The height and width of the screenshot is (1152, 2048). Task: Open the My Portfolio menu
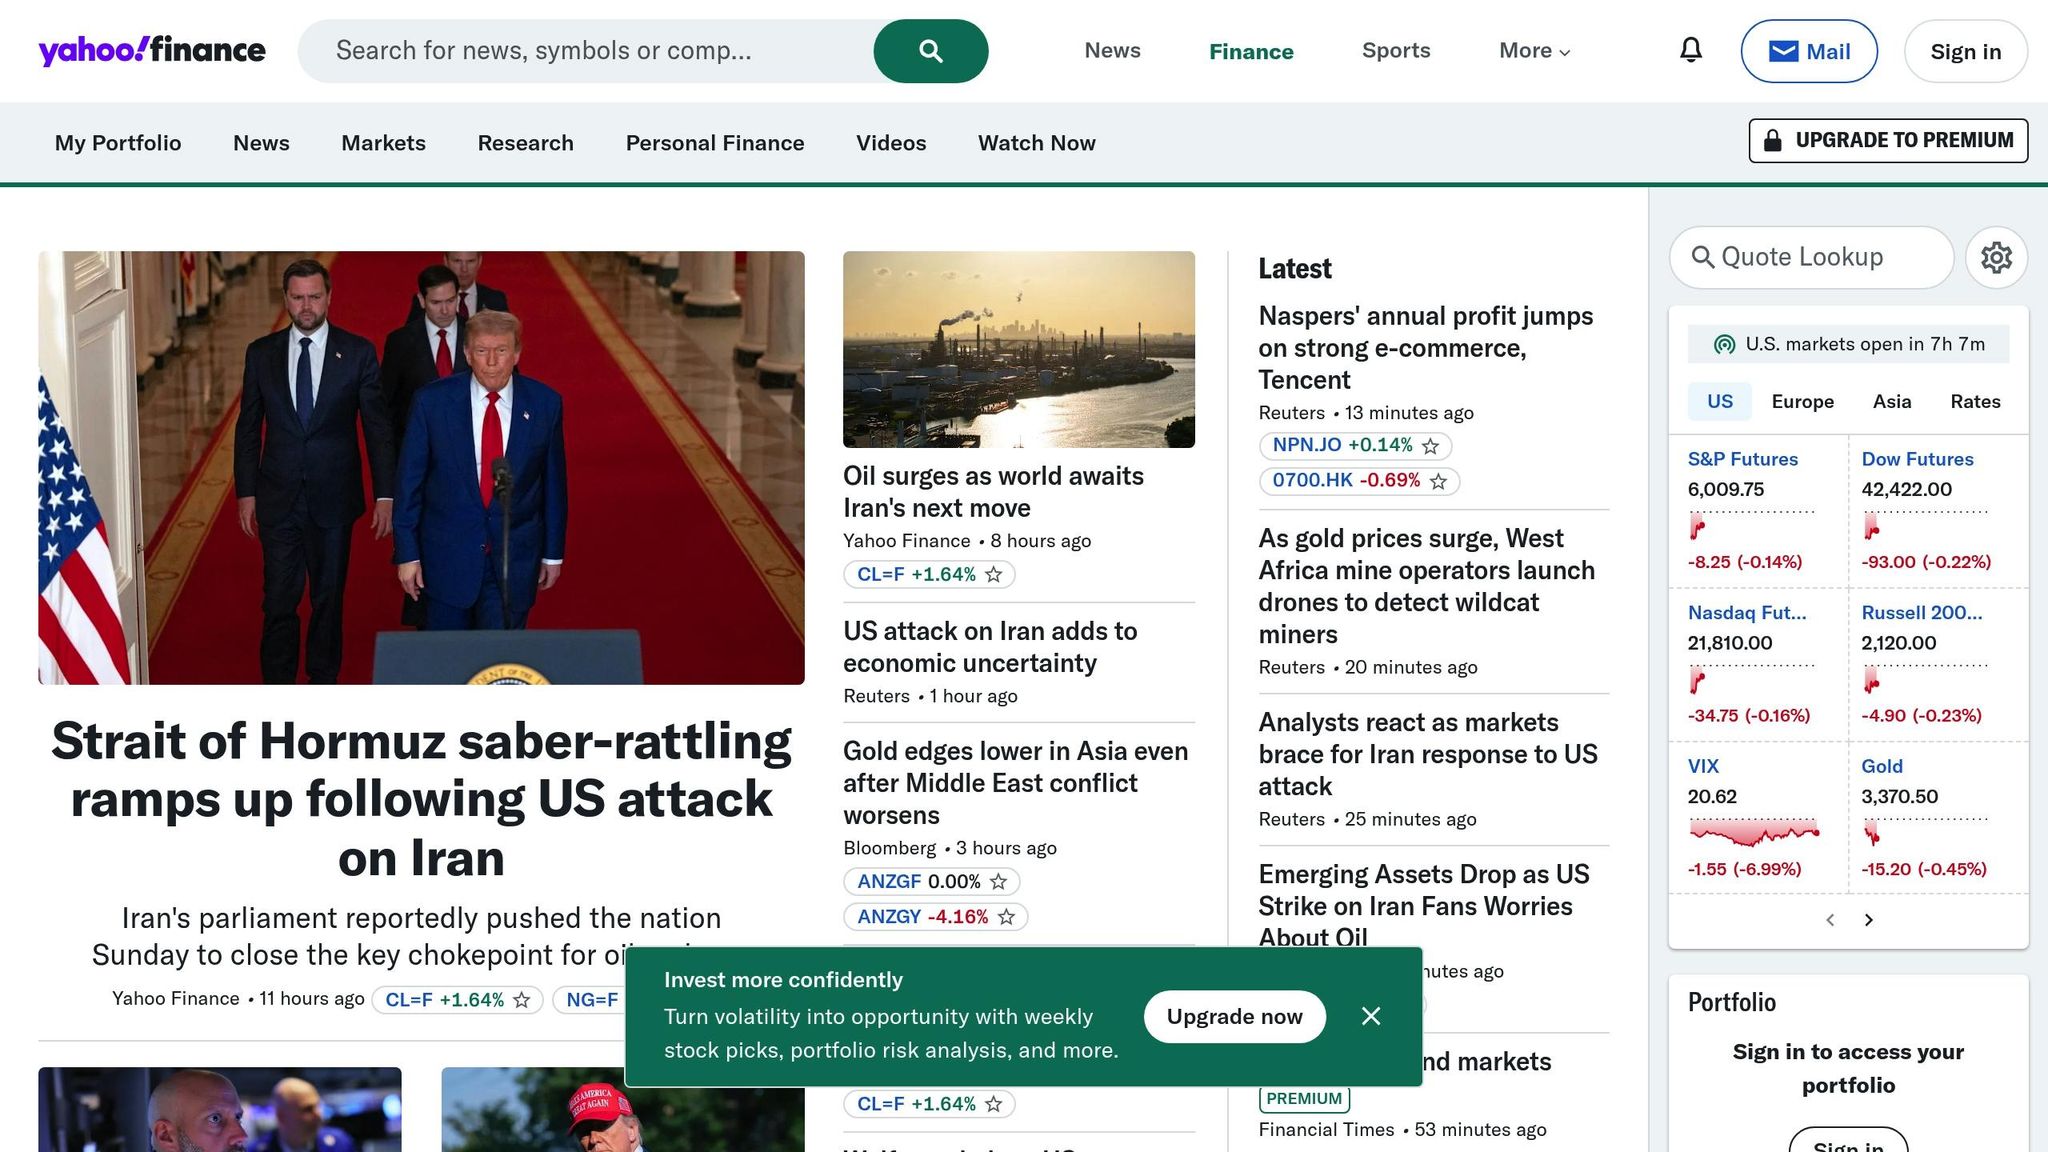coord(118,143)
